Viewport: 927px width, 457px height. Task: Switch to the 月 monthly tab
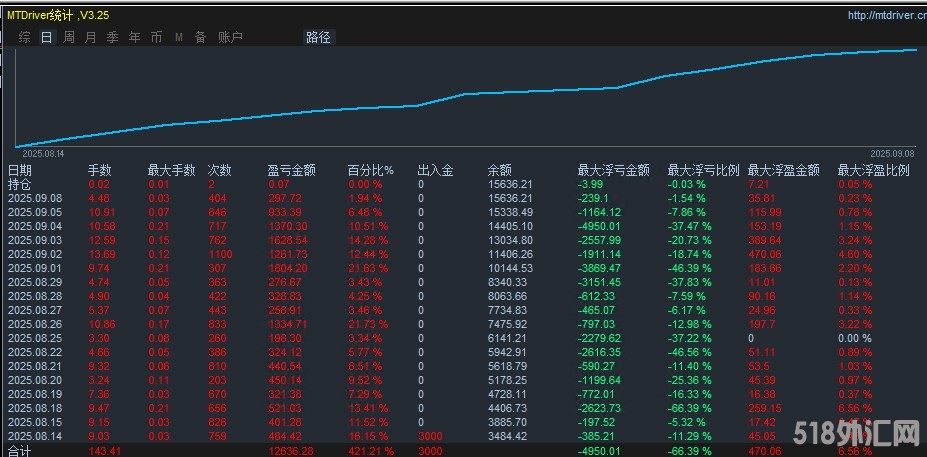(x=90, y=37)
